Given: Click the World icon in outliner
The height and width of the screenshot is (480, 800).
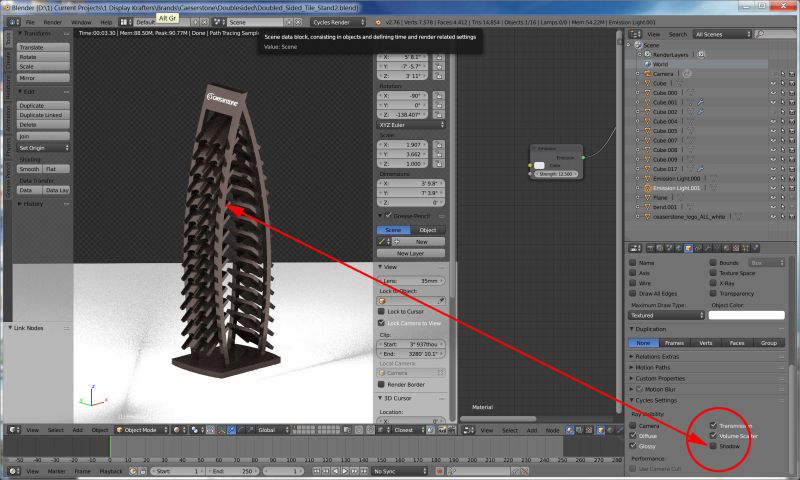Looking at the screenshot, I should pyautogui.click(x=647, y=64).
